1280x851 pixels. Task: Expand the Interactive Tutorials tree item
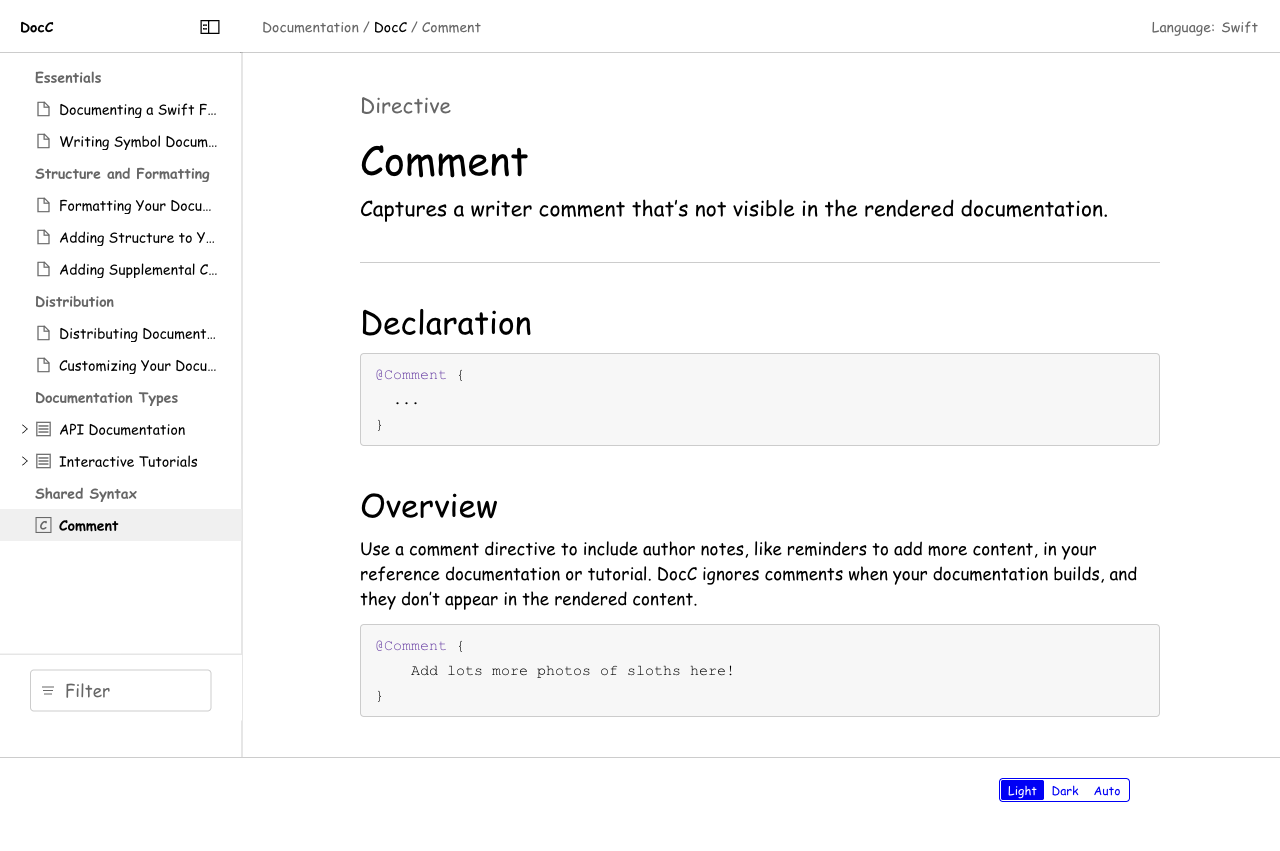(x=25, y=461)
